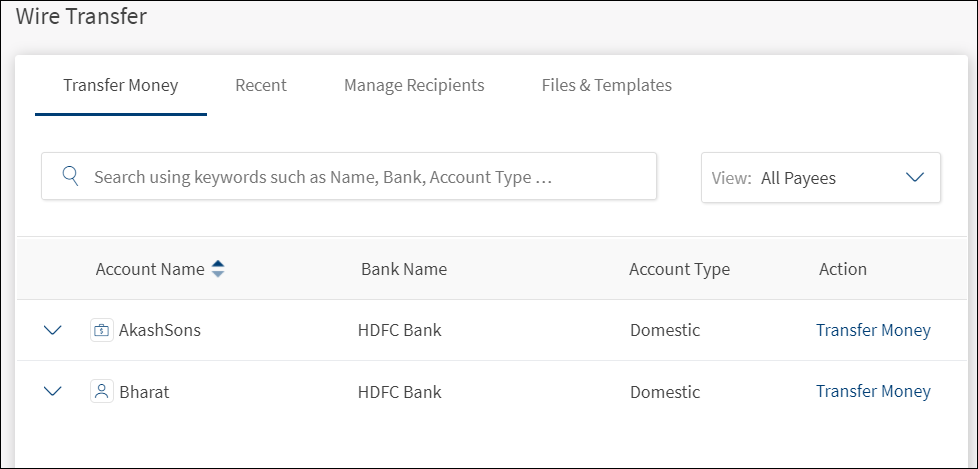Expand the AkashSons row details
Viewport: 978px width, 469px height.
click(x=53, y=330)
